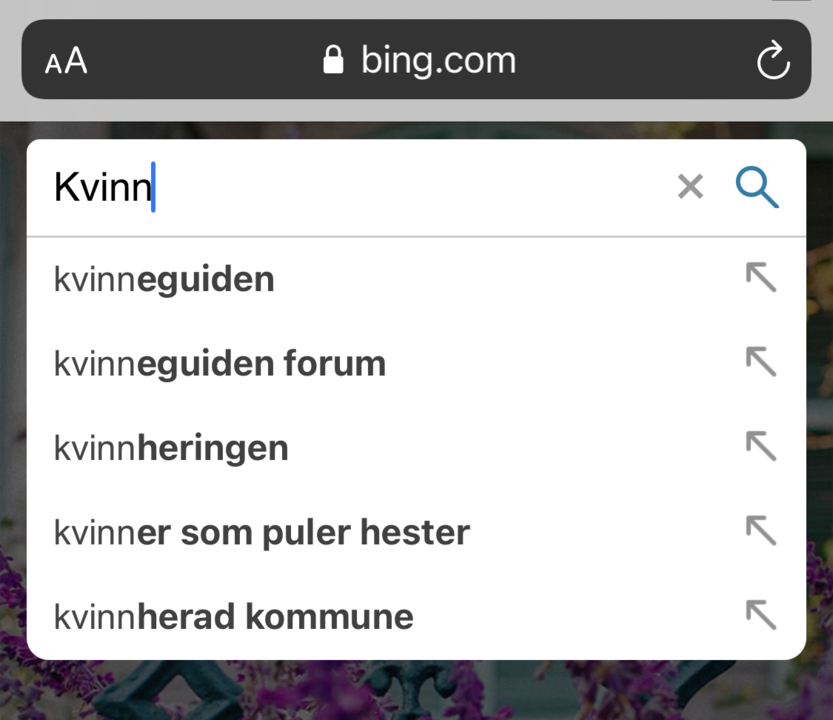This screenshot has height=720, width=833.
Task: Fill the query using the arrow beside kvinnheringen
Action: pos(761,445)
